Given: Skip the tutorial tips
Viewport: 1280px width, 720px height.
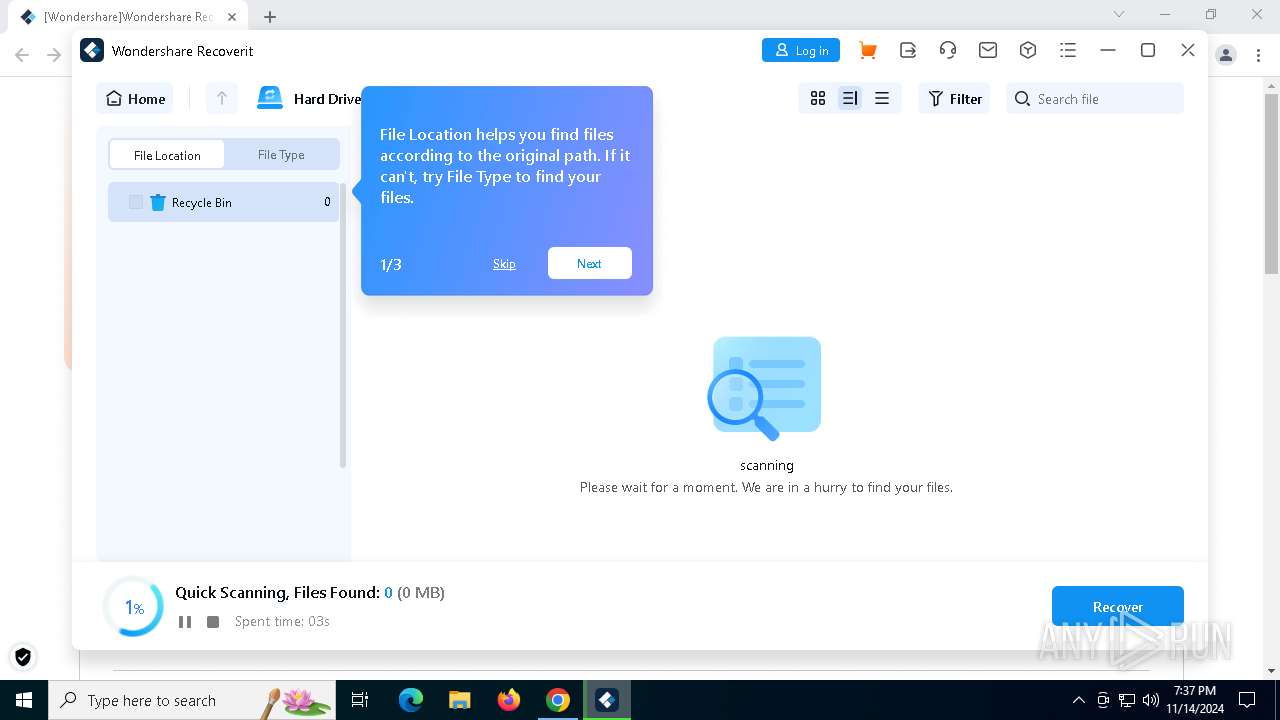Looking at the screenshot, I should point(504,264).
